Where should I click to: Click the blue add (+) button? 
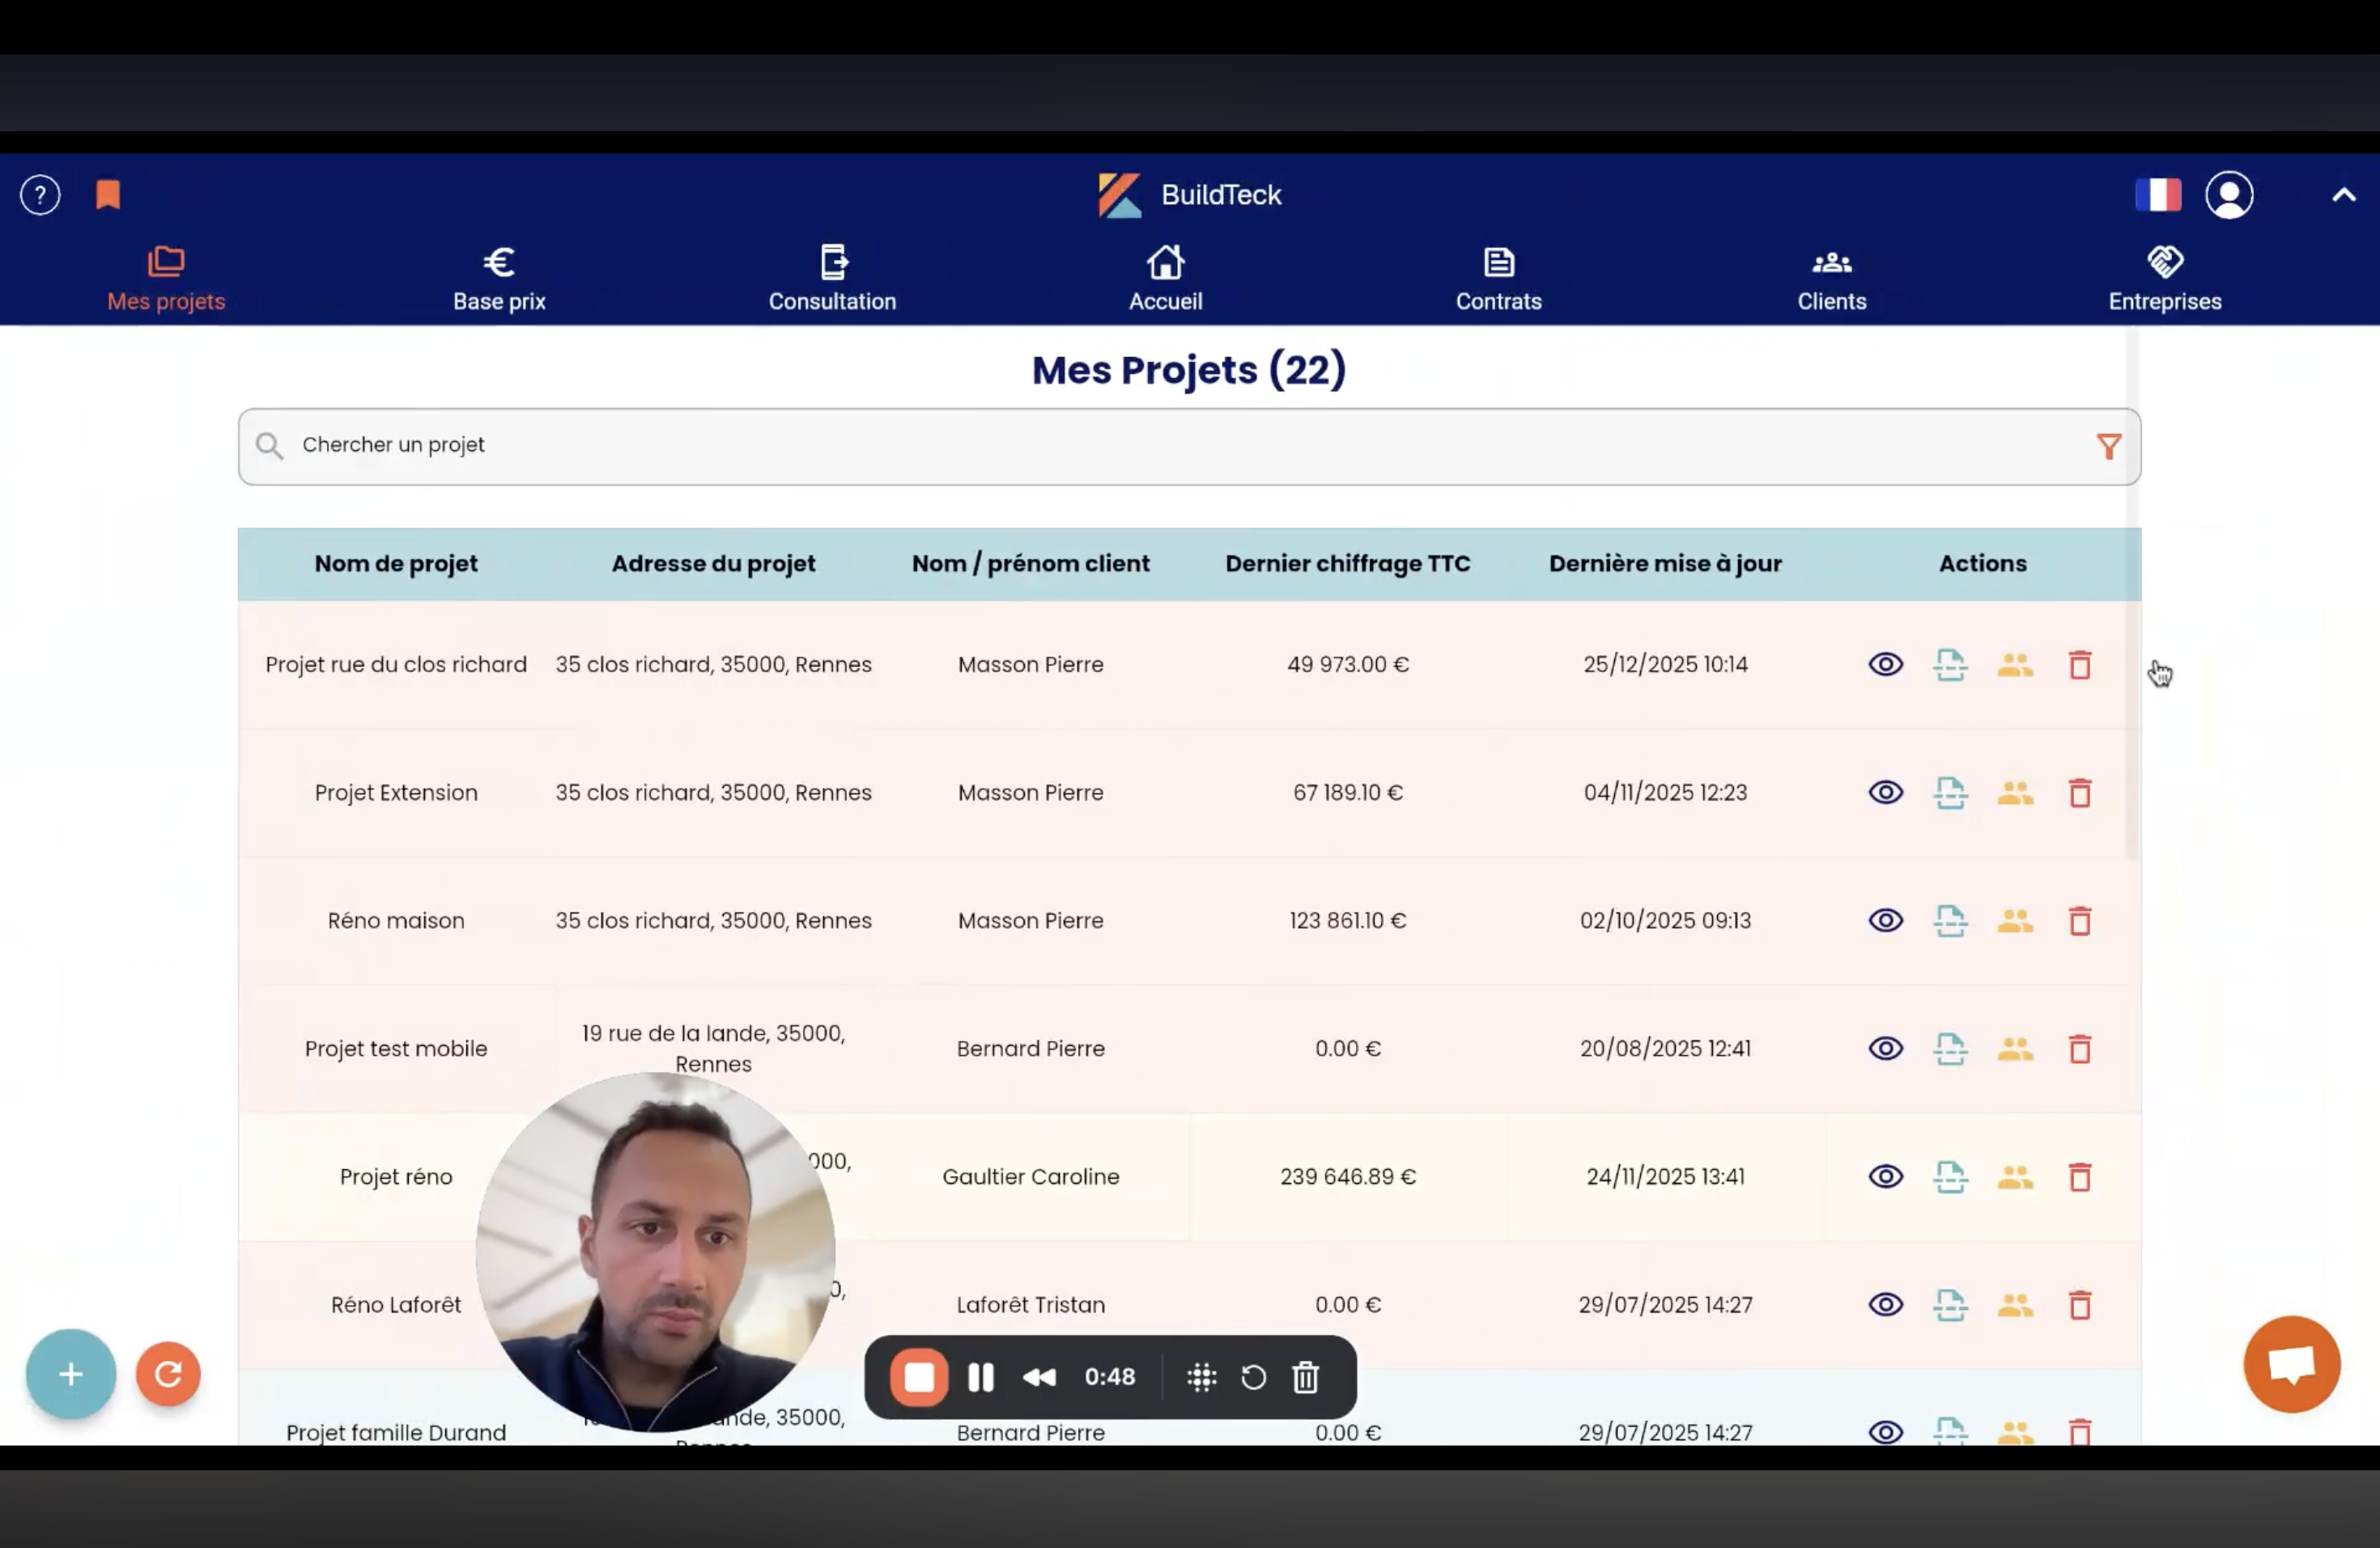[70, 1374]
